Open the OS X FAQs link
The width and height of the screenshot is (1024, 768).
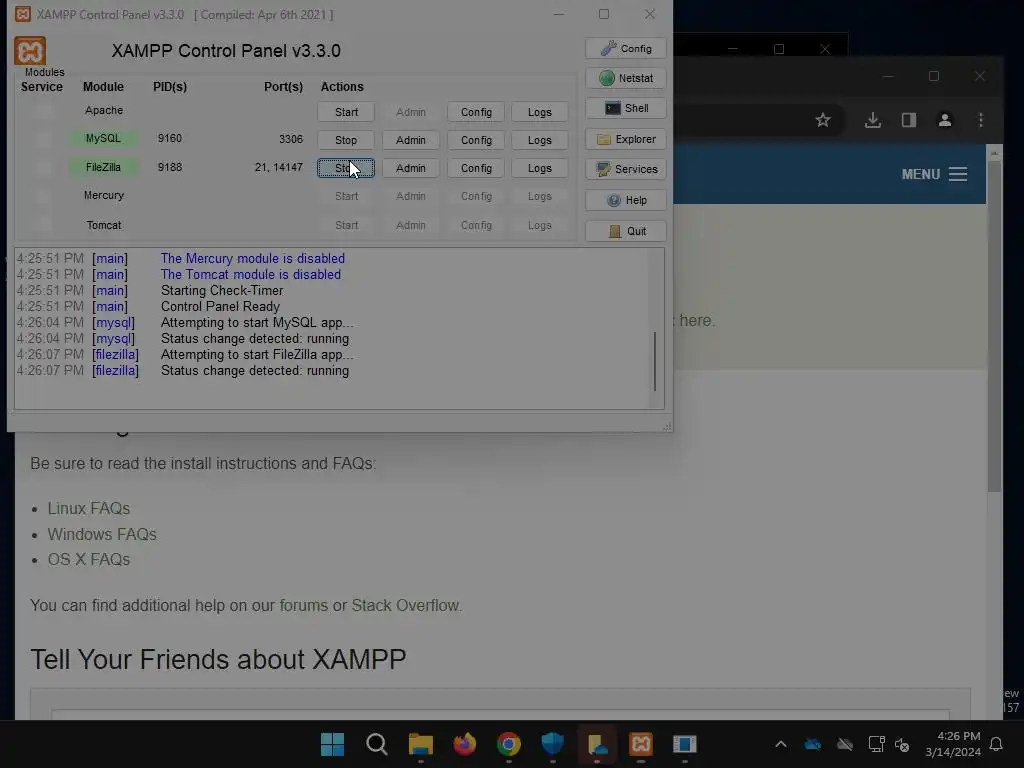(x=89, y=560)
